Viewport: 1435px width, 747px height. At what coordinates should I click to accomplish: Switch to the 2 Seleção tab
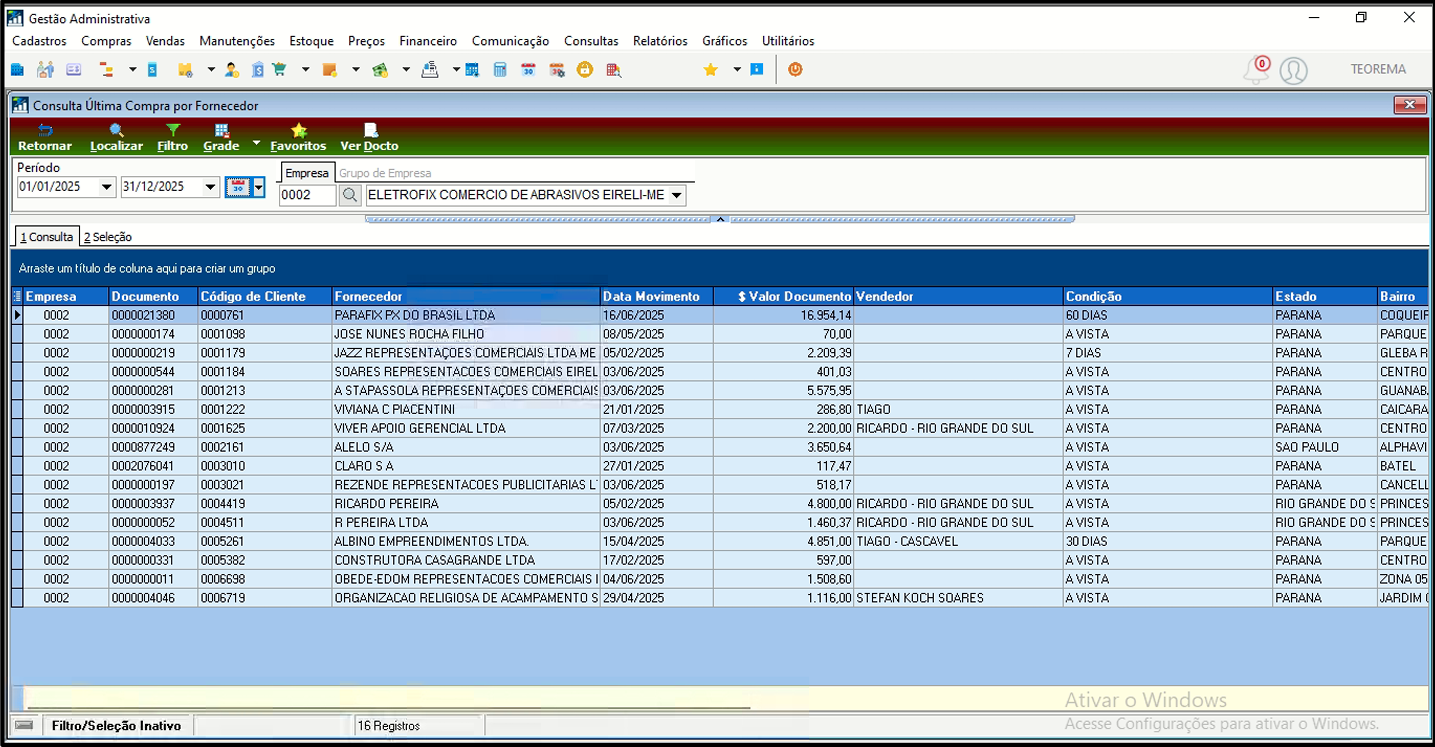108,237
